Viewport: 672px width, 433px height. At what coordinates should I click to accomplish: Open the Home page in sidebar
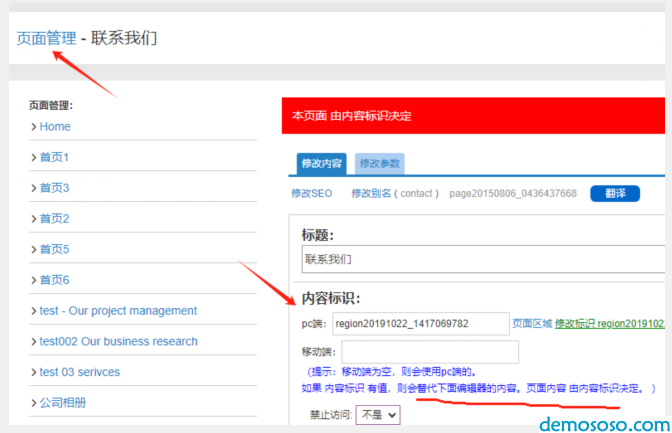coord(55,127)
